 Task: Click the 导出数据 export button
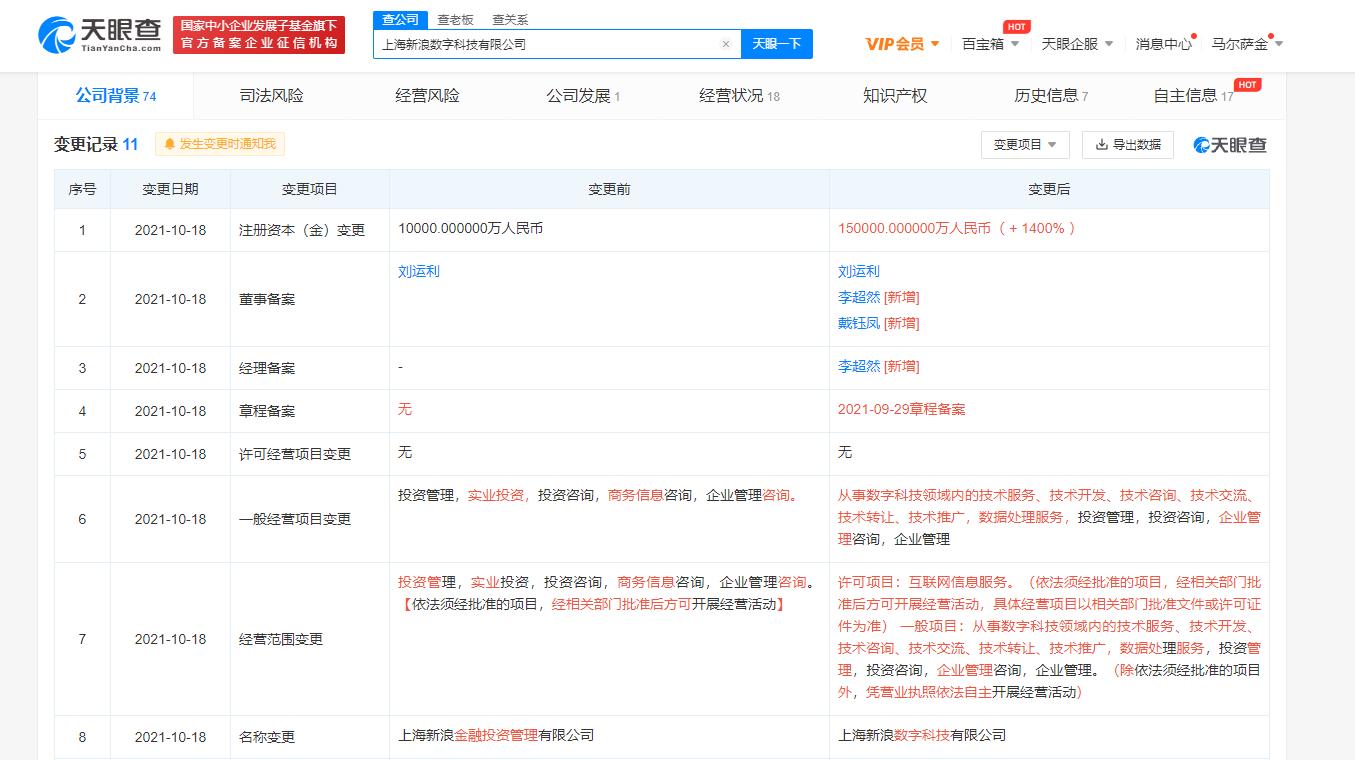1128,144
